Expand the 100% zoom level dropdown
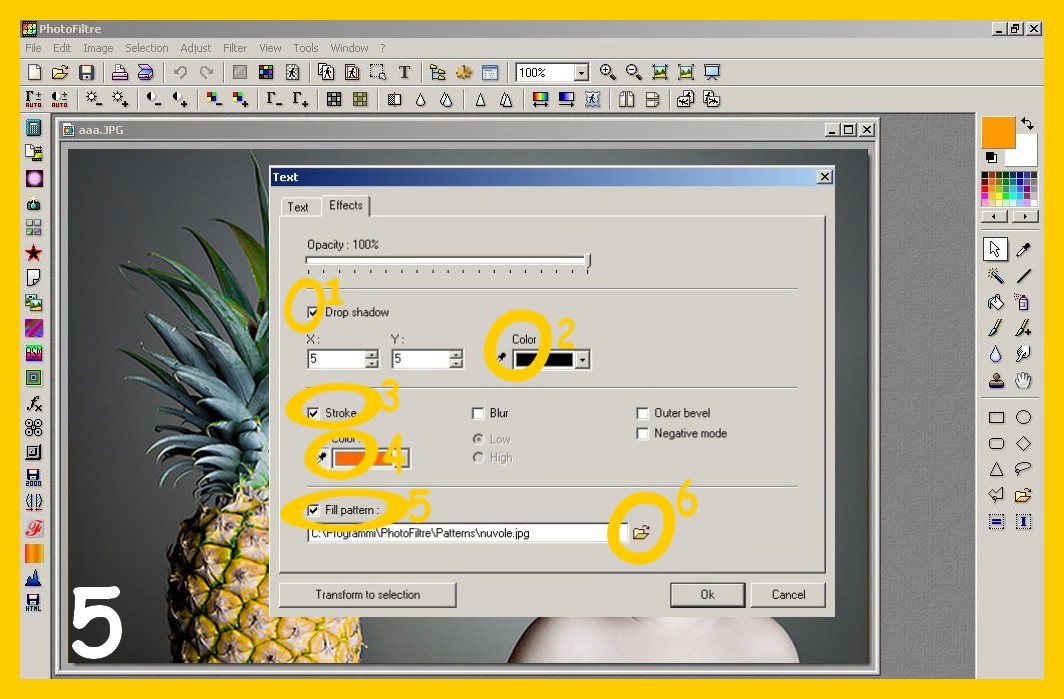The image size is (1064, 699). (581, 73)
